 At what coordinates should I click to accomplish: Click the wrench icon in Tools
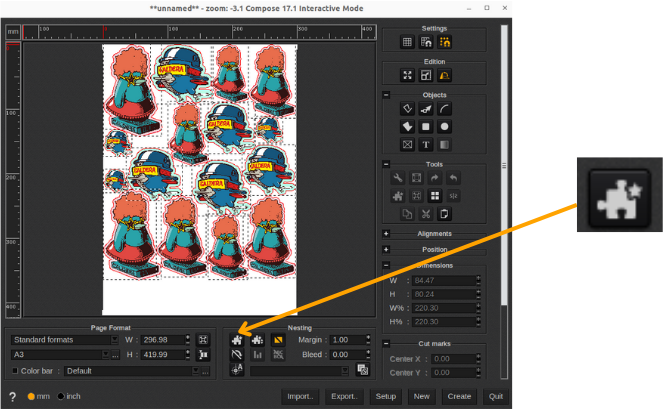[x=397, y=179]
